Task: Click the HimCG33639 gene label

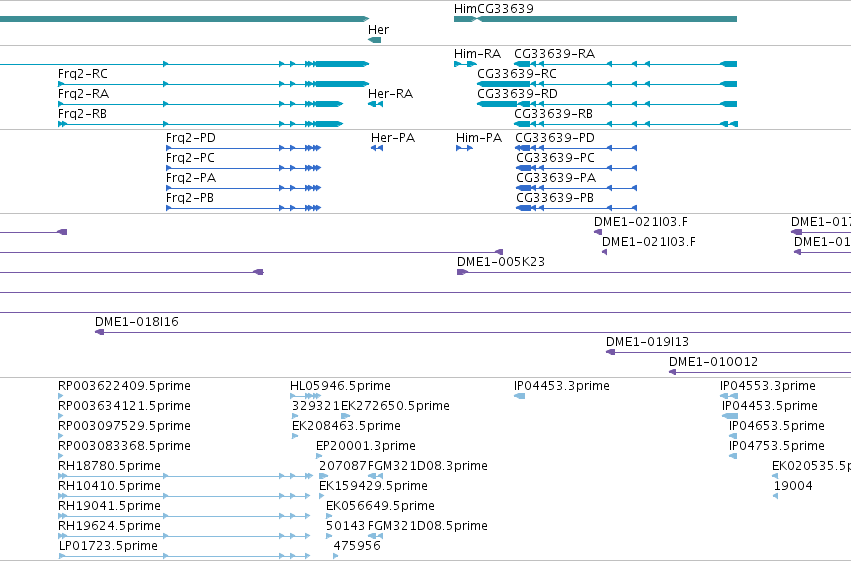Action: tap(493, 9)
